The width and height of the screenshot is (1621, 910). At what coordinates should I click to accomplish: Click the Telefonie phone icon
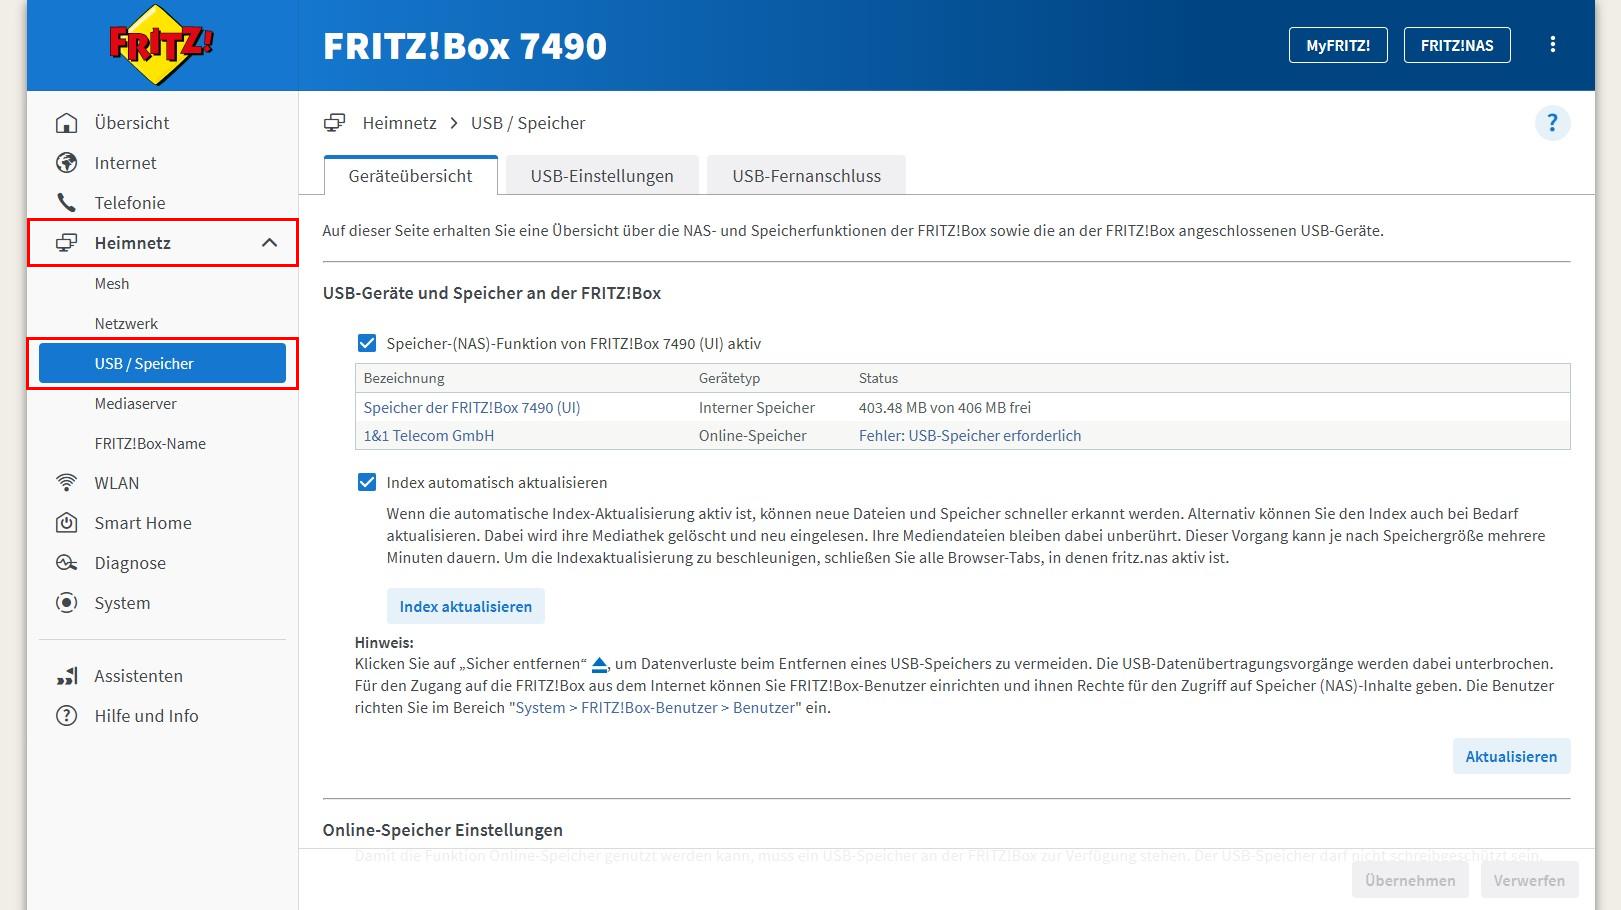tap(67, 203)
